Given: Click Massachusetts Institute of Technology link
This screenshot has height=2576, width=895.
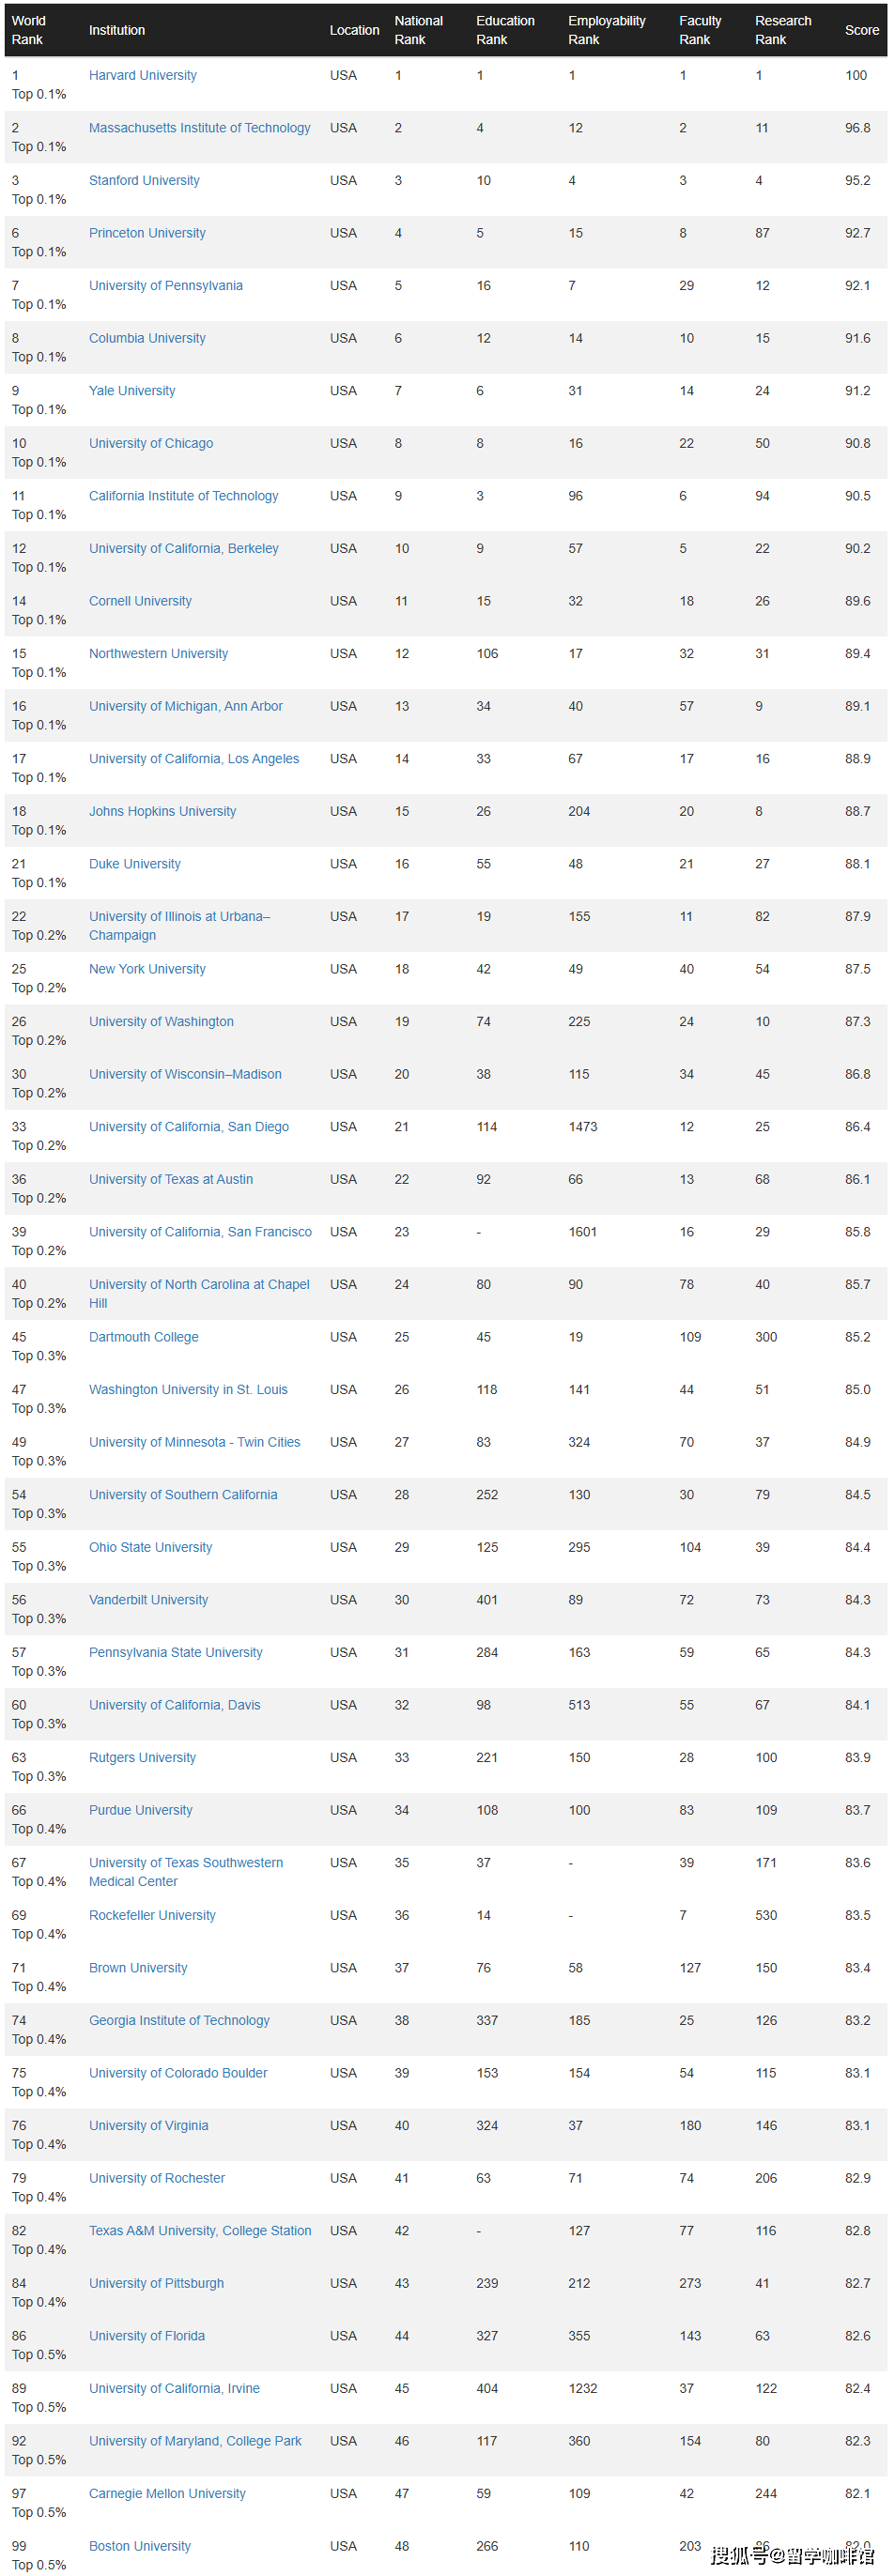Looking at the screenshot, I should [199, 128].
